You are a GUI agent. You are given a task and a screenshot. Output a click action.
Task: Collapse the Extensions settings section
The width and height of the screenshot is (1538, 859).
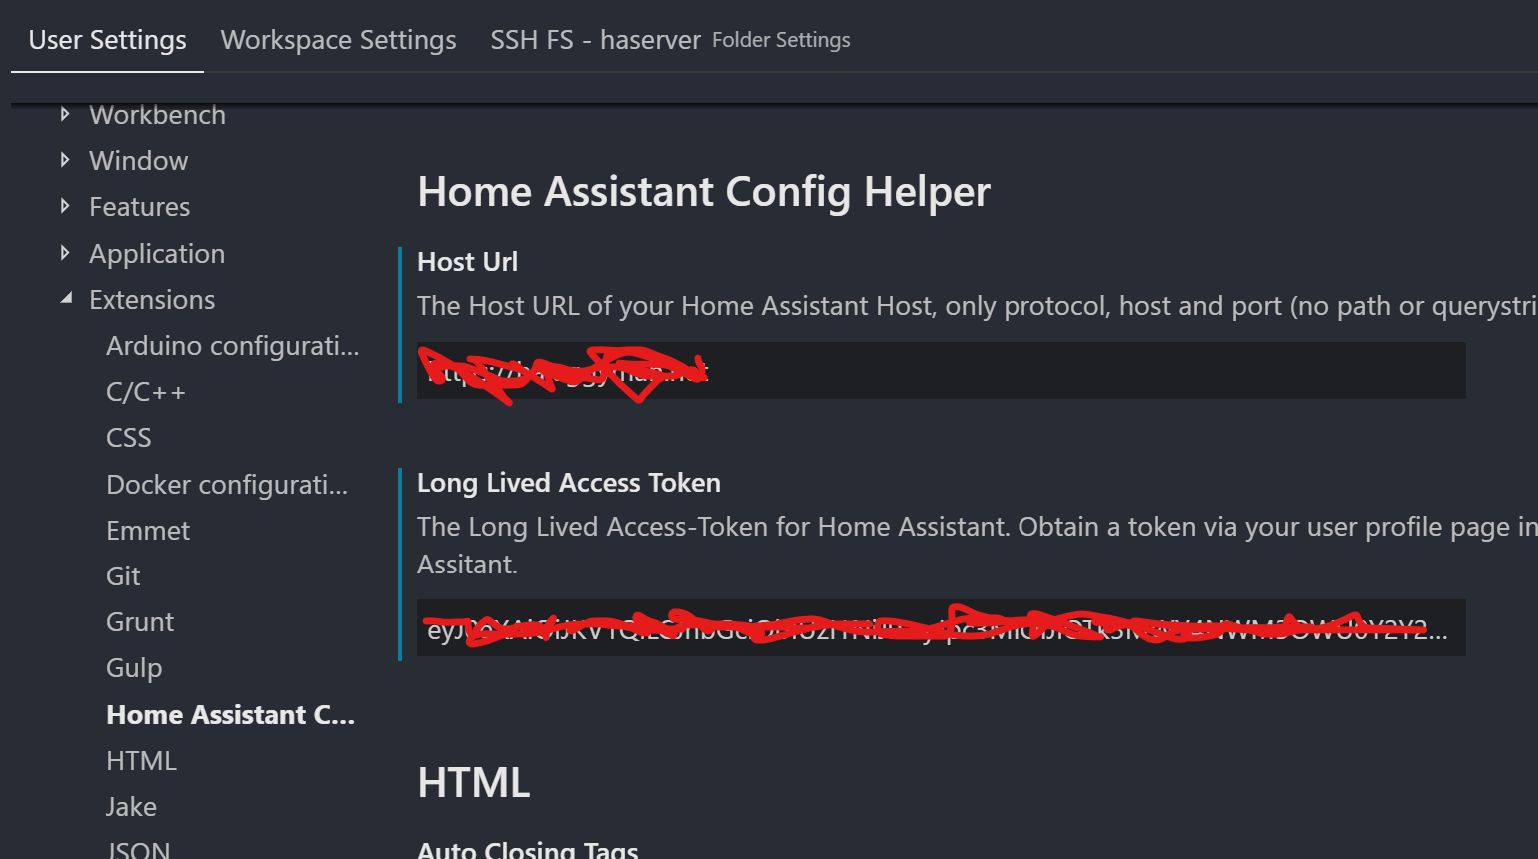[152, 299]
